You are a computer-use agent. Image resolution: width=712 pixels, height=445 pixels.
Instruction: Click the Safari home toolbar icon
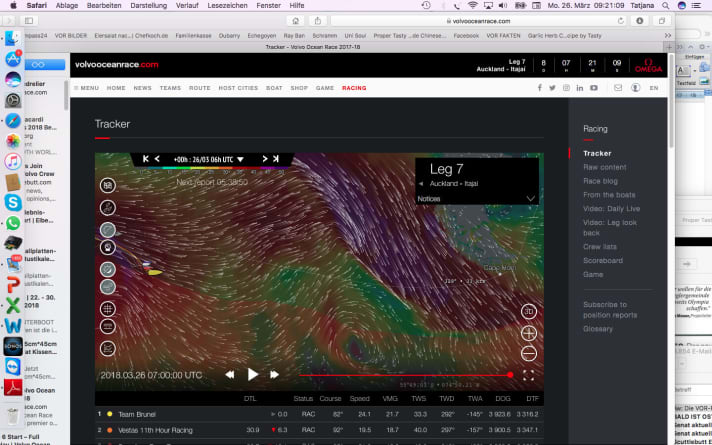point(295,21)
